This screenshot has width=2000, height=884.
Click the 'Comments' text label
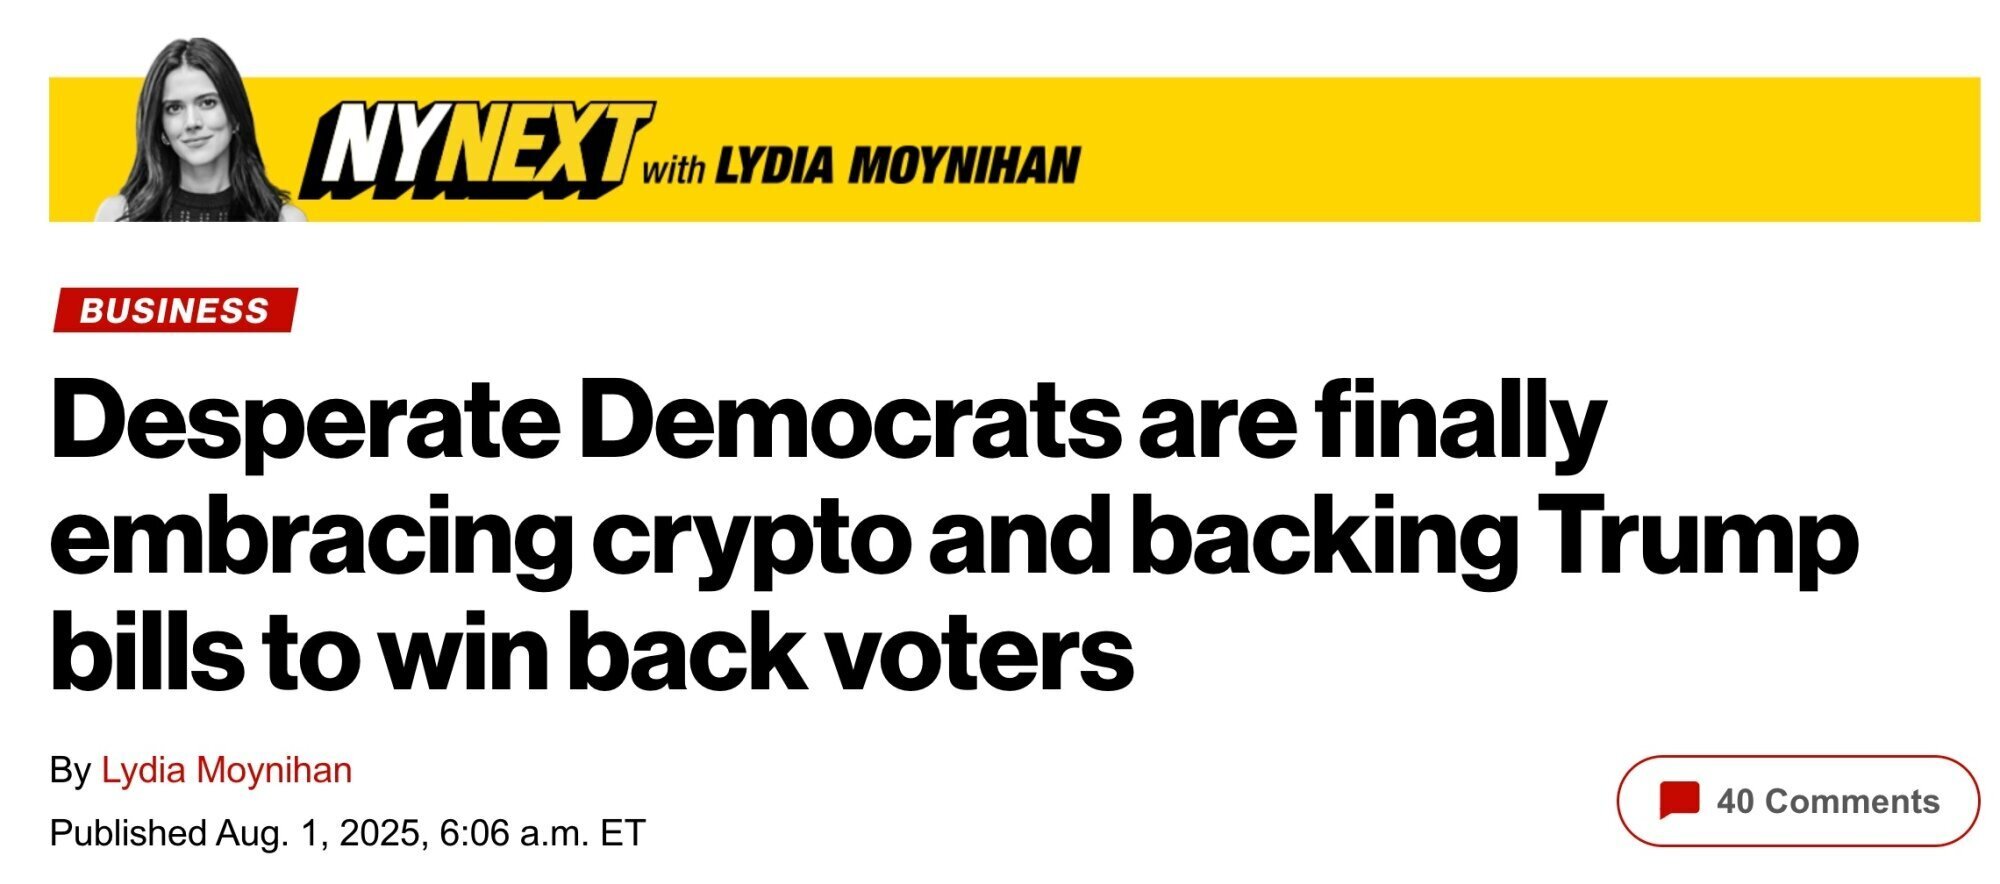[x=1851, y=801]
